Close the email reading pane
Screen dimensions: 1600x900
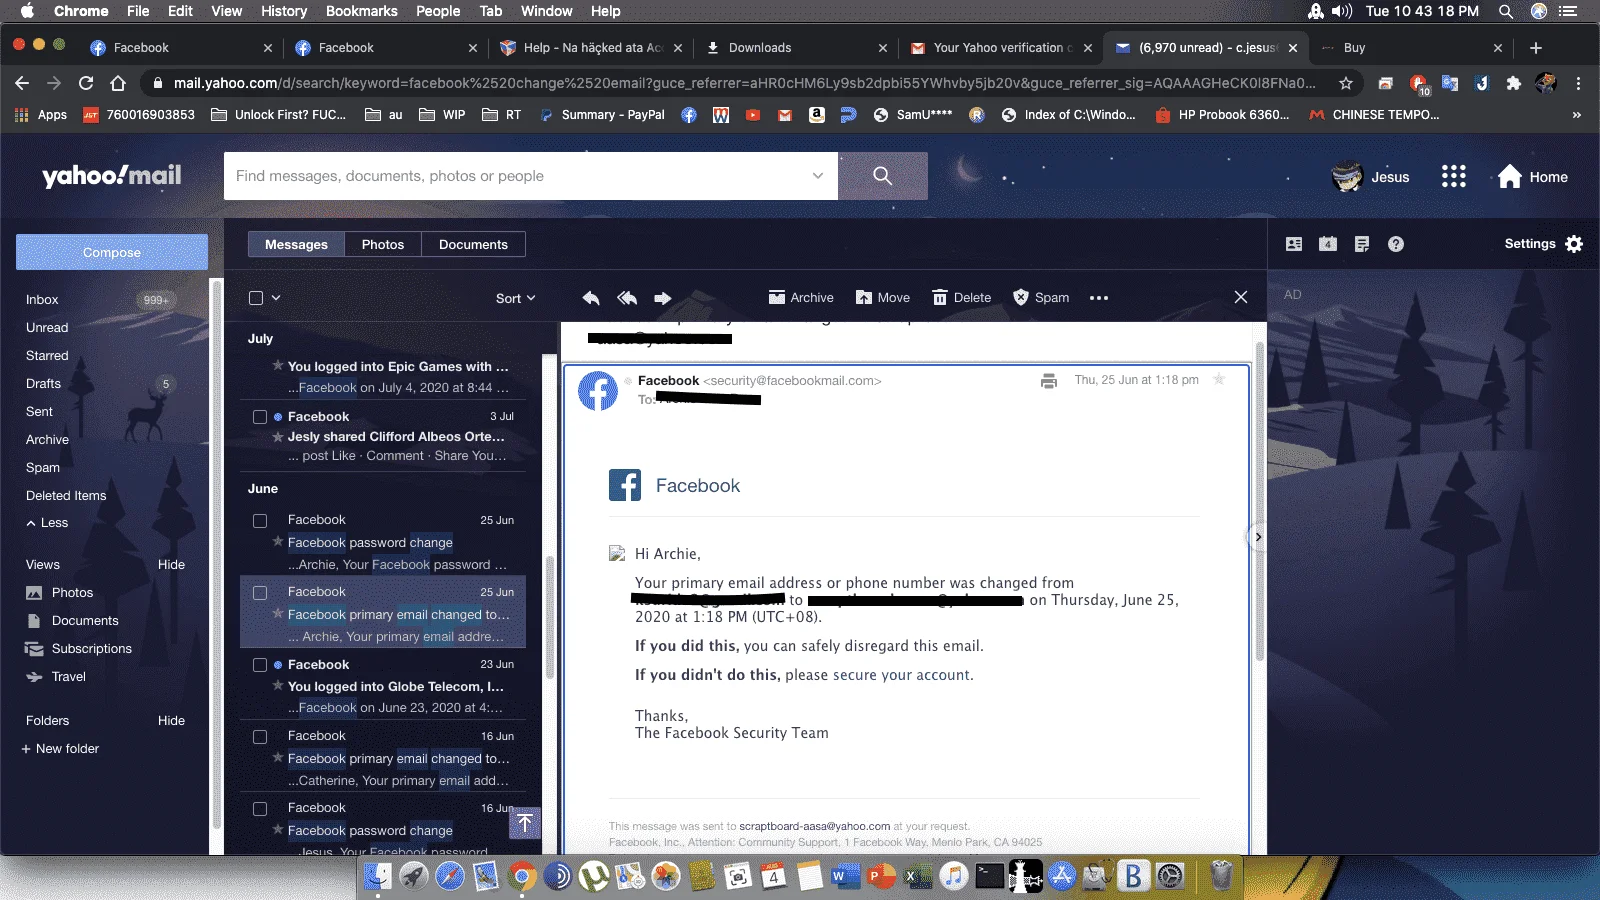1241,297
